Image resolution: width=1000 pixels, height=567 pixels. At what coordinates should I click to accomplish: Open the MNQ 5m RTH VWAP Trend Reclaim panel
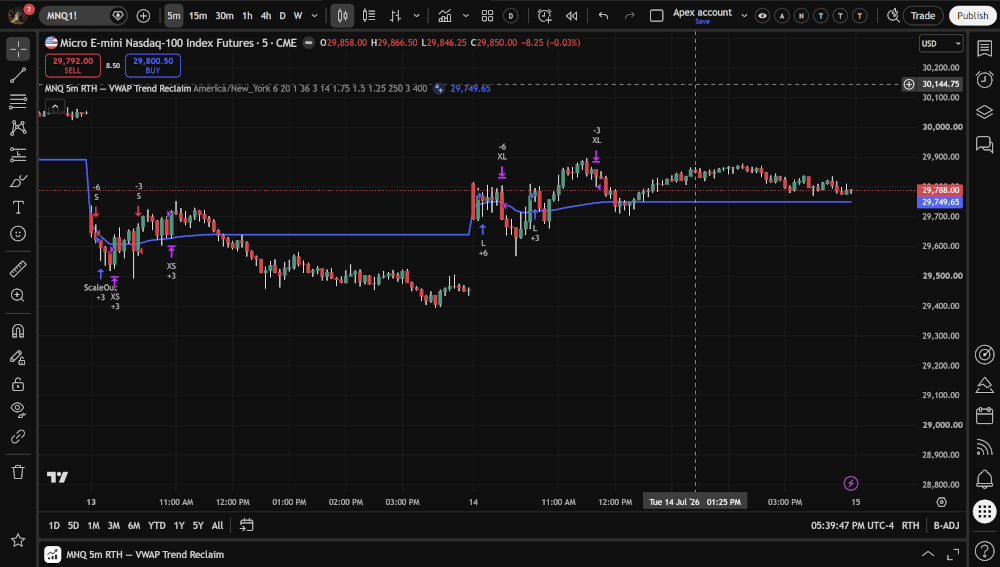point(145,554)
